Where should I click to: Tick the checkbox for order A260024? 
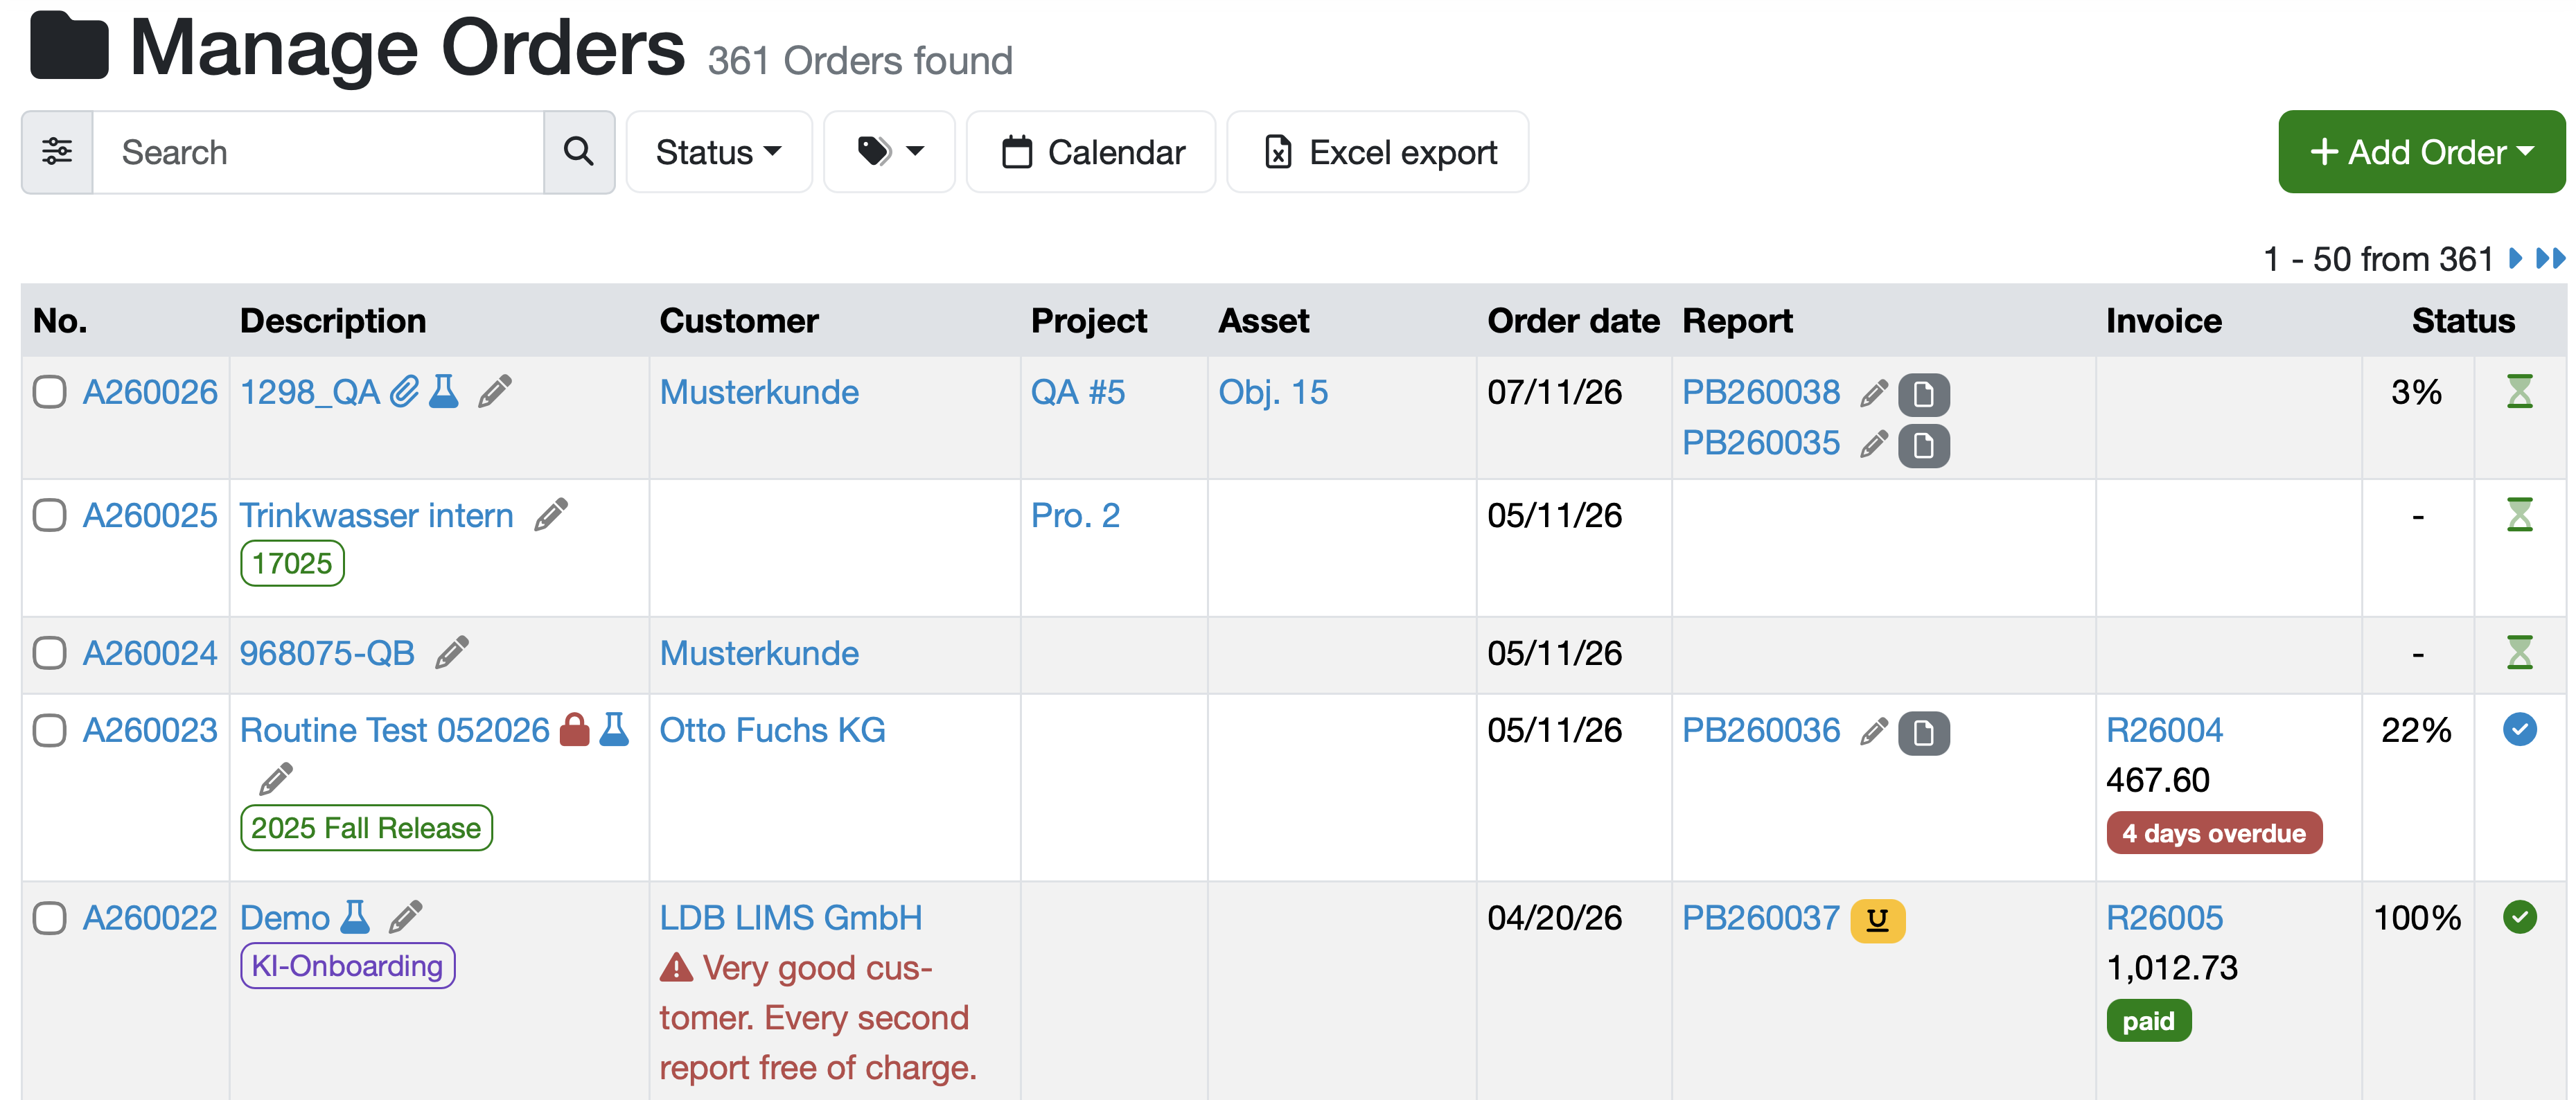(49, 653)
